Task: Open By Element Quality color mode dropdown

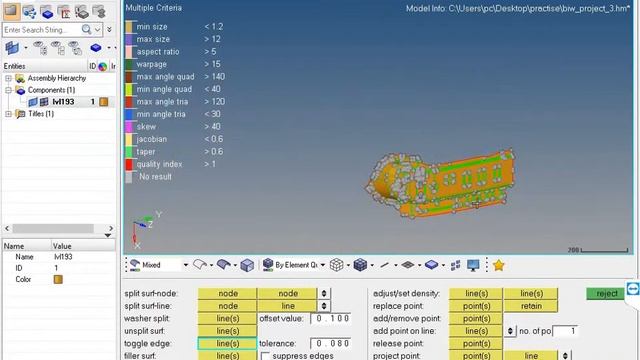Action: click(x=322, y=265)
